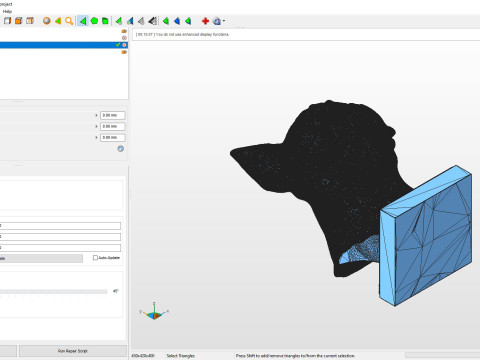480x360 pixels.
Task: Open the dropdown arrow beside the blue icon
Action: (224, 21)
